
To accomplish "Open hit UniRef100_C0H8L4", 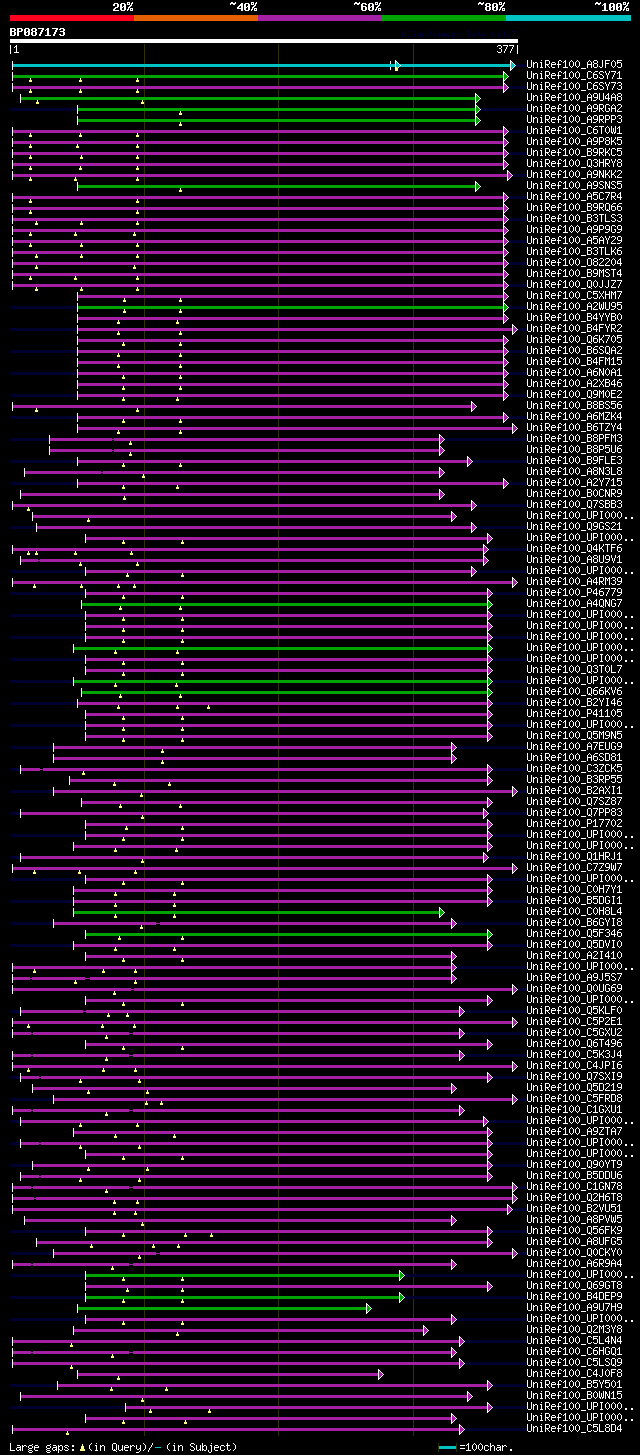I will (574, 912).
